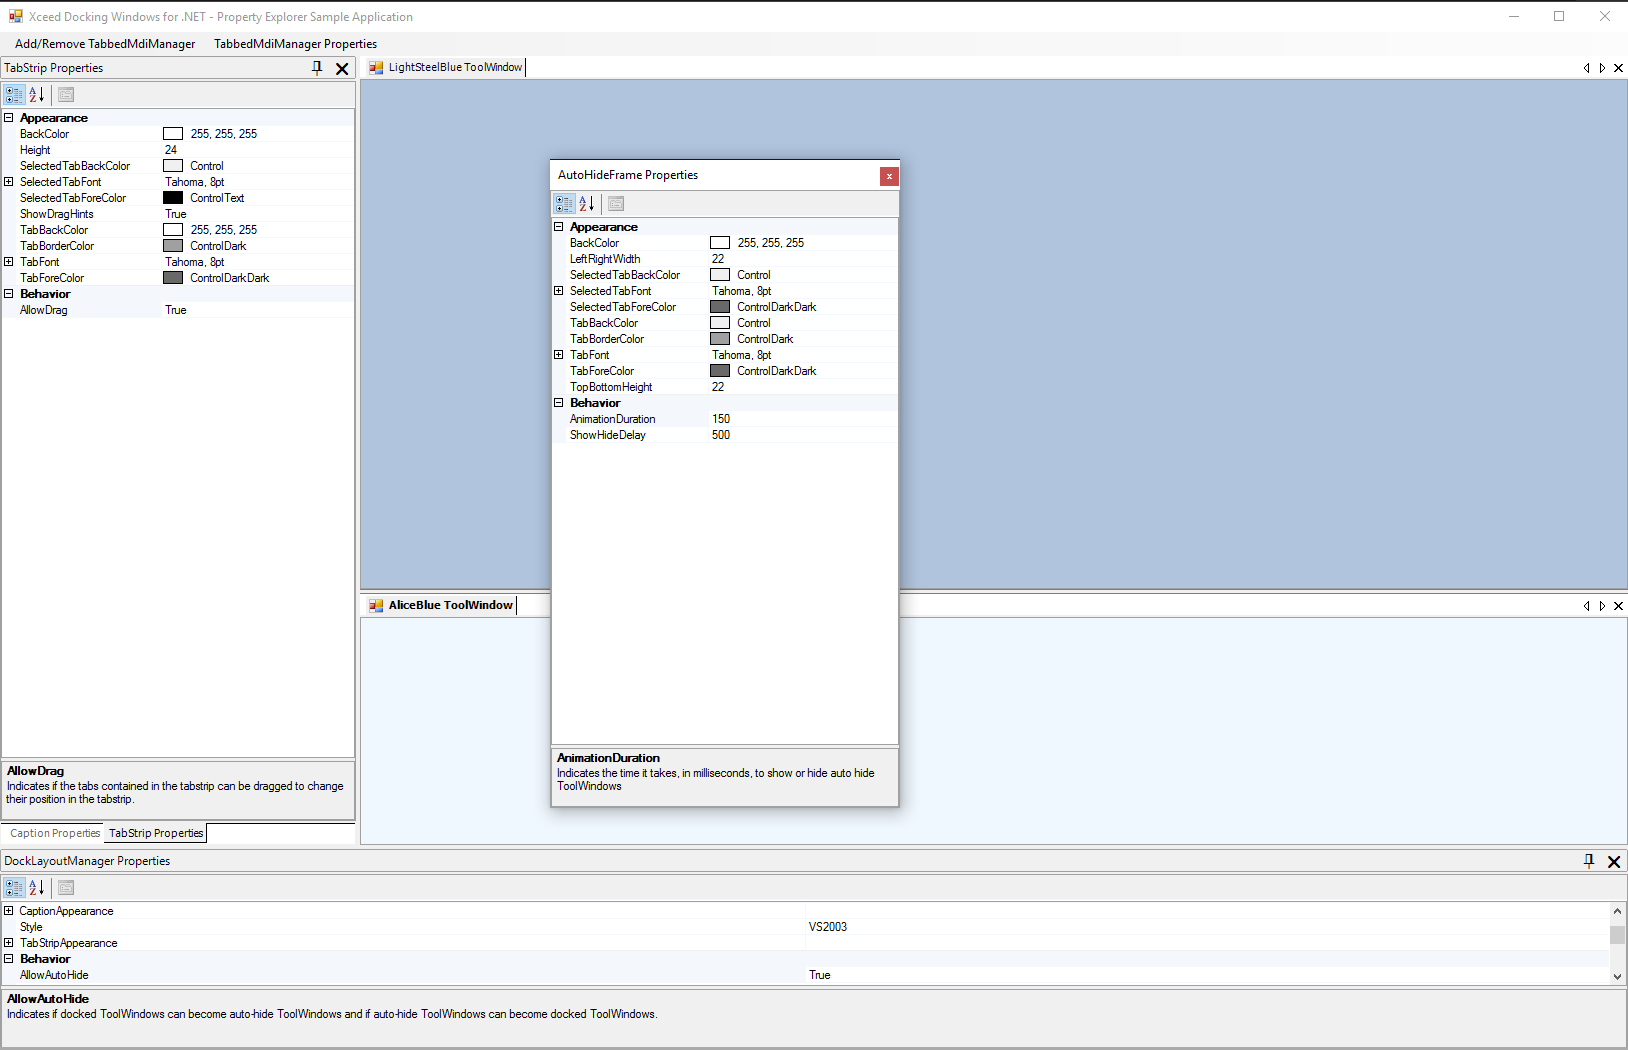Image resolution: width=1628 pixels, height=1050 pixels.
Task: Close the AutoHideFrame Properties window
Action: (889, 176)
